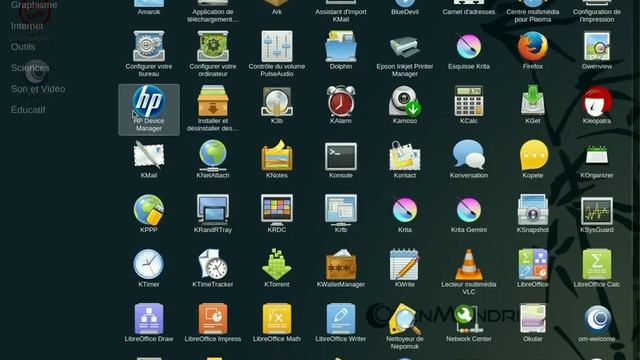
Task: Open KPPP dialer
Action: point(149,214)
